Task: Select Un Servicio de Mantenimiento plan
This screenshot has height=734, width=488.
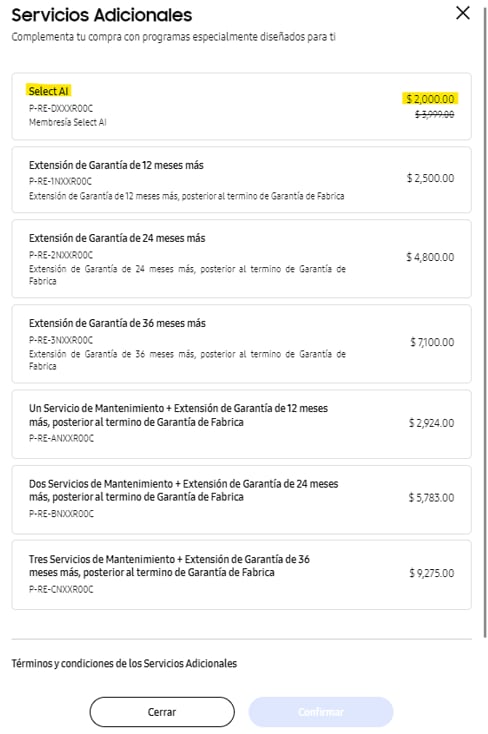Action: (241, 424)
